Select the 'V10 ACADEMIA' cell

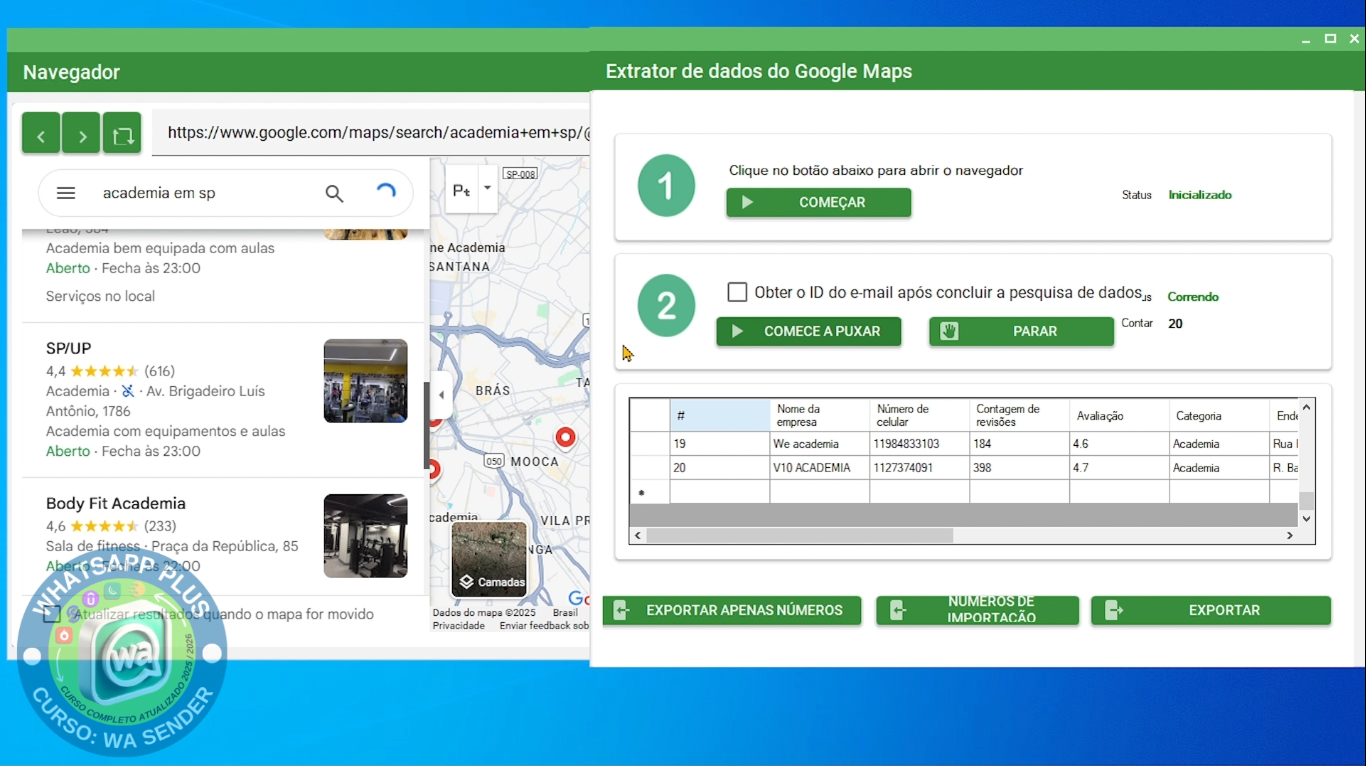[x=820, y=467]
